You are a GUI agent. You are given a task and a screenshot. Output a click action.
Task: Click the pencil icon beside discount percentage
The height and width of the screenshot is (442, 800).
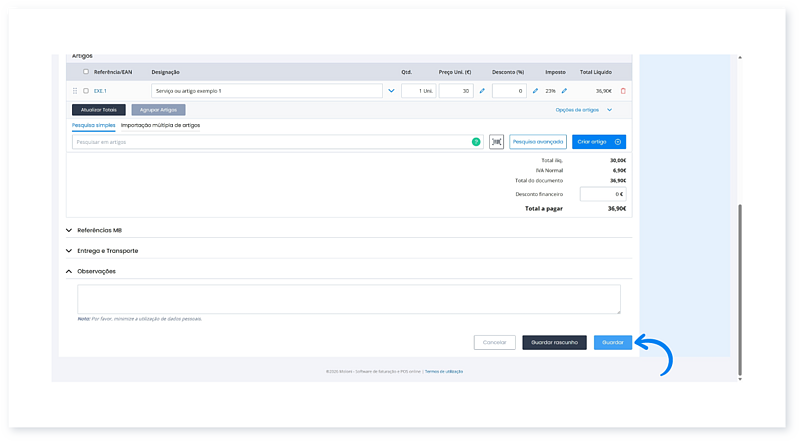tap(536, 91)
